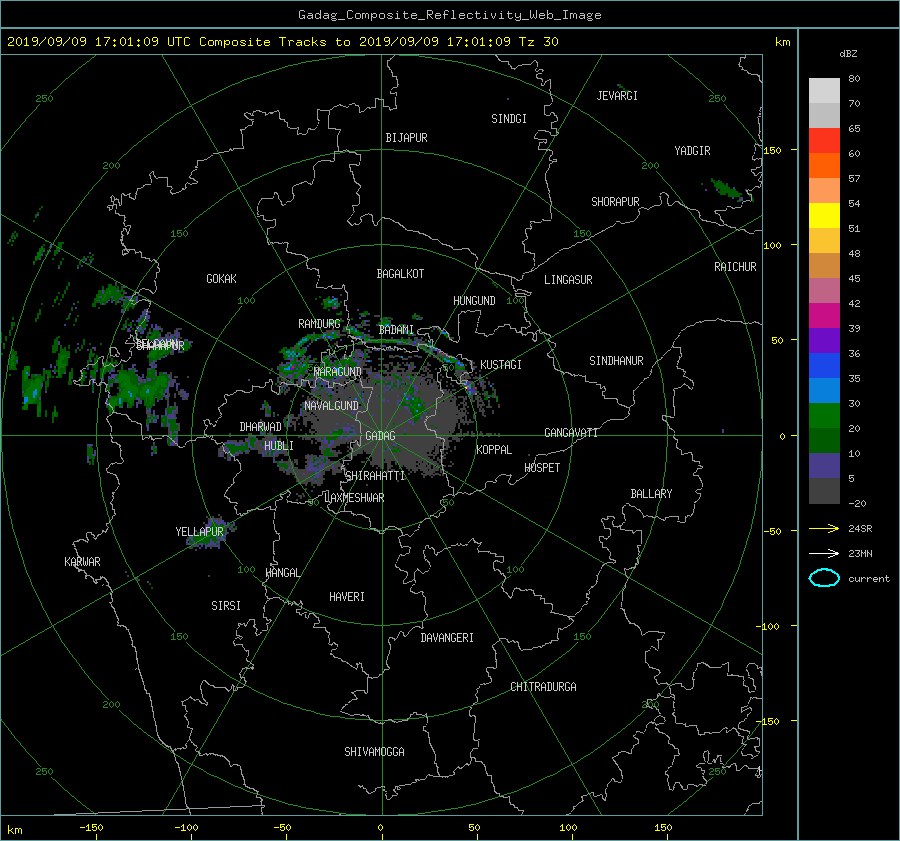Click the BADAMI place label

pos(396,330)
